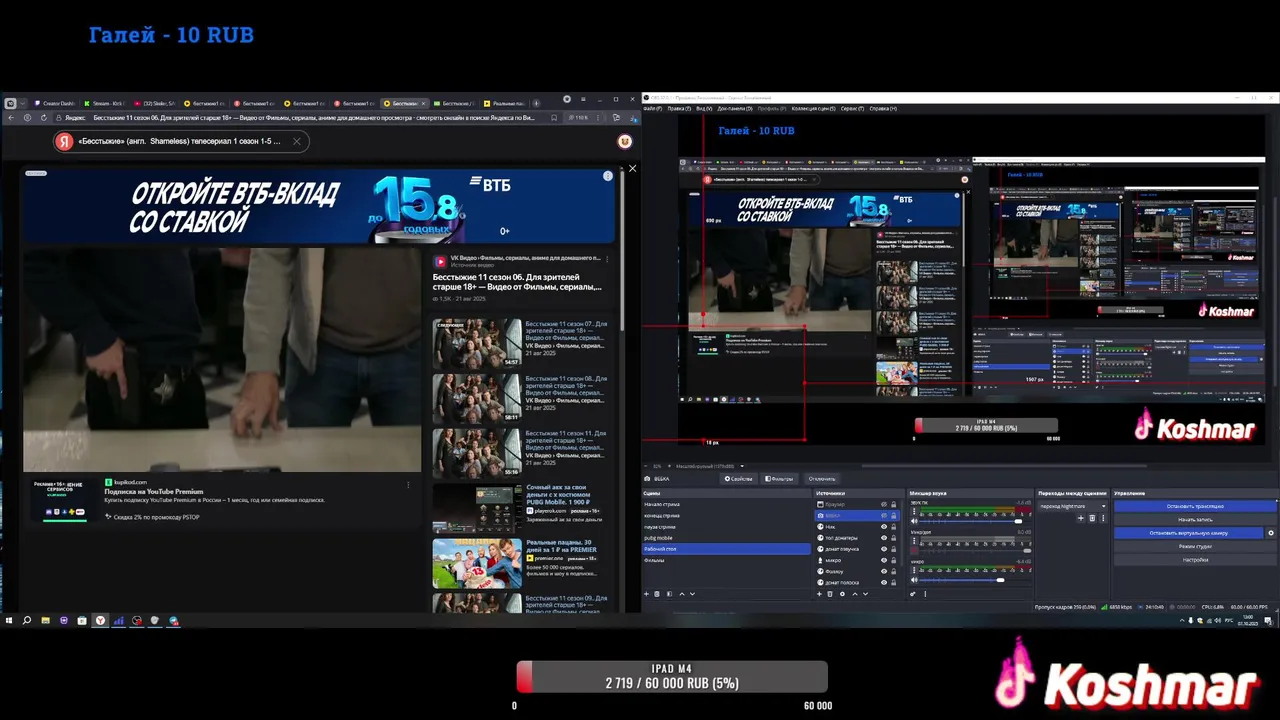Click Остановить виртуальную камеру button

[1188, 533]
